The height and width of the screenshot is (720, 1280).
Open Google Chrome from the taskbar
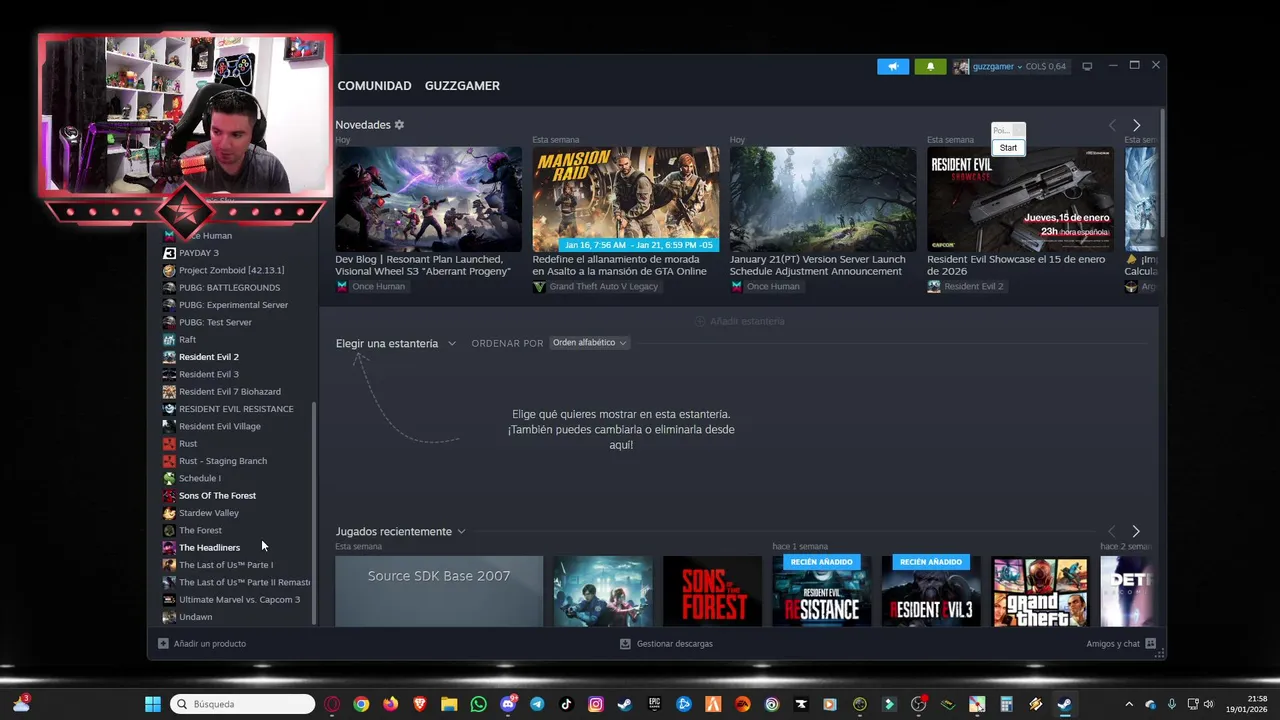[x=361, y=704]
